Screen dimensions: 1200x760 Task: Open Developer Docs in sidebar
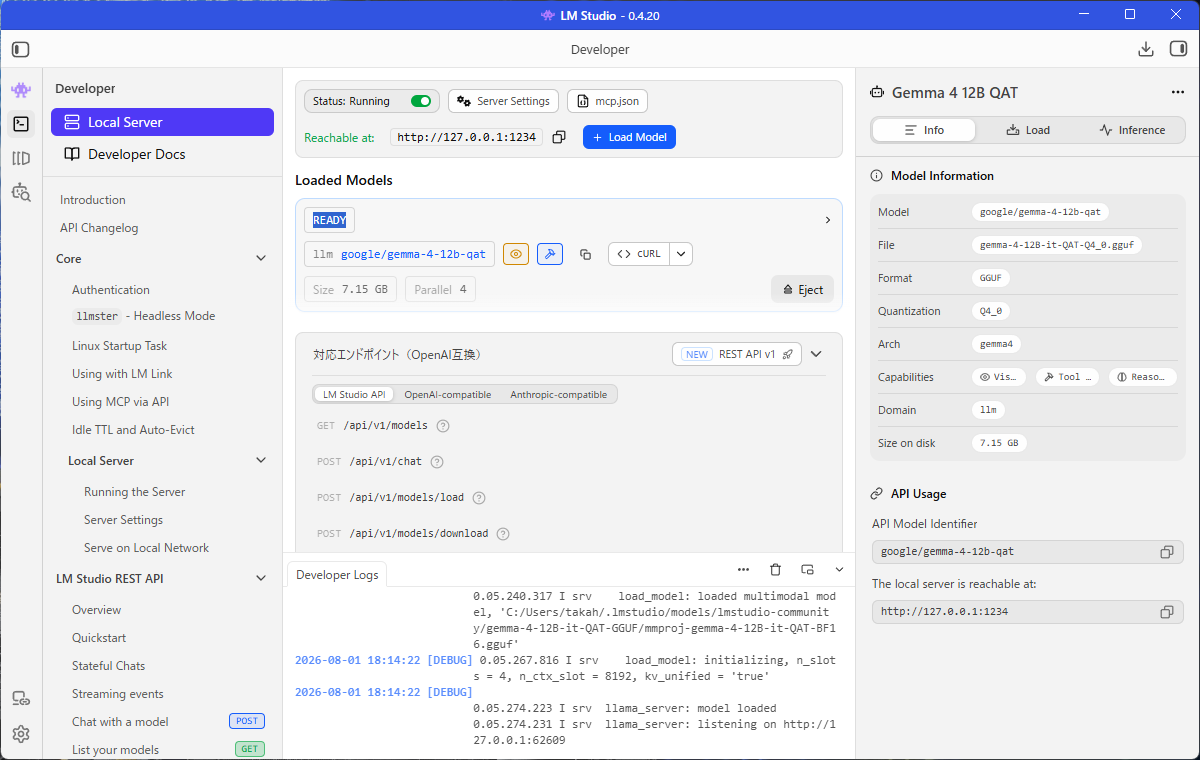point(162,154)
